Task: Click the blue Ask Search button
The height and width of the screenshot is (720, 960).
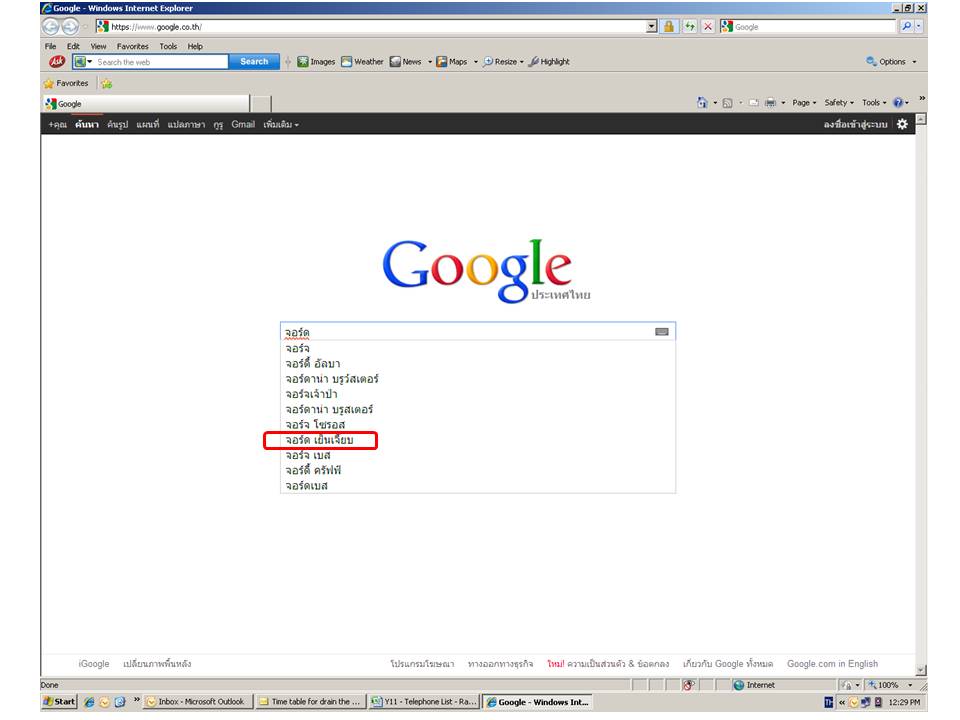Action: pyautogui.click(x=254, y=62)
